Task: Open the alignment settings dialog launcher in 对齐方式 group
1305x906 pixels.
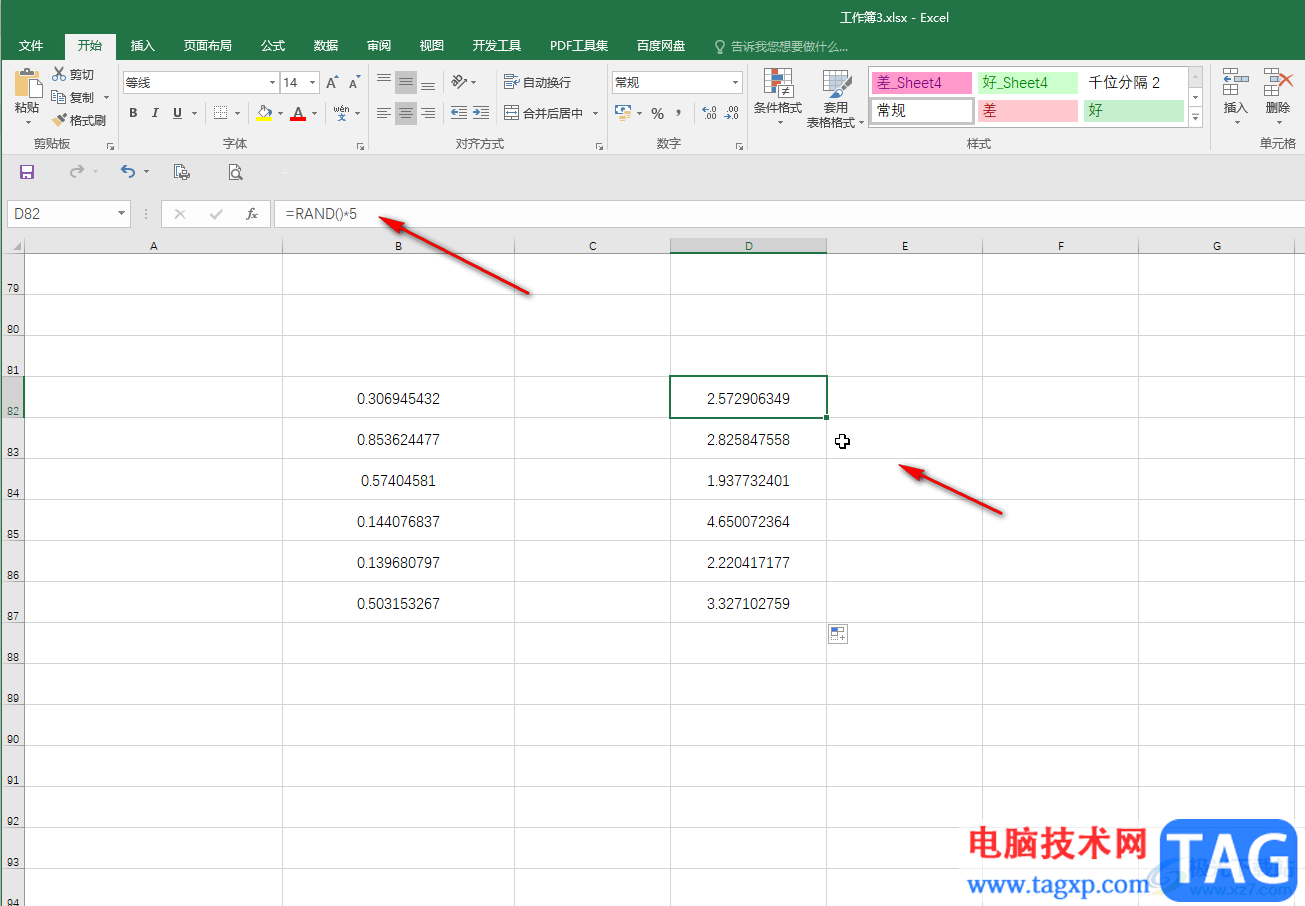Action: 600,146
